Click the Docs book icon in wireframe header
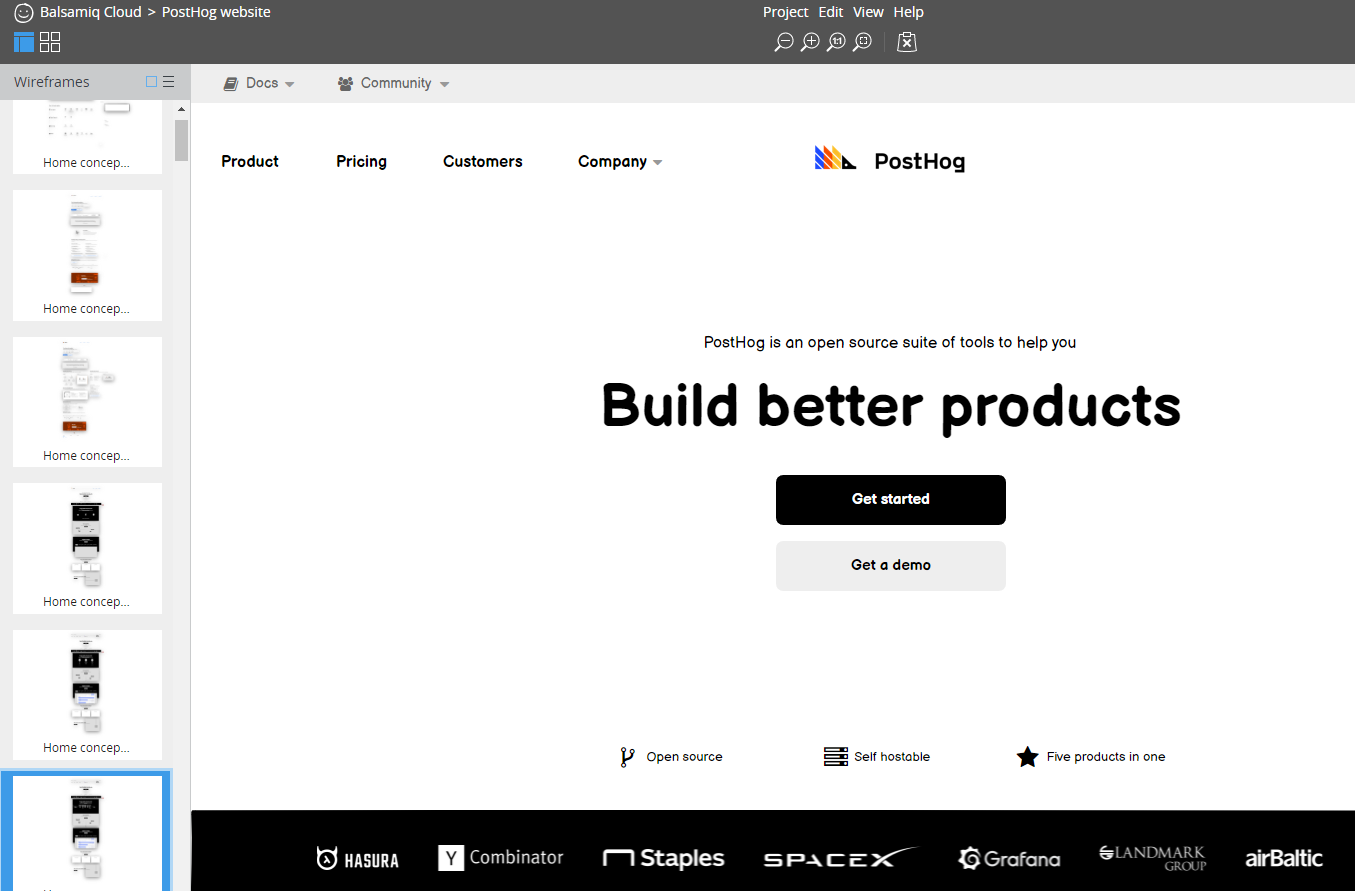Screen dimensions: 1355x891 pos(230,83)
